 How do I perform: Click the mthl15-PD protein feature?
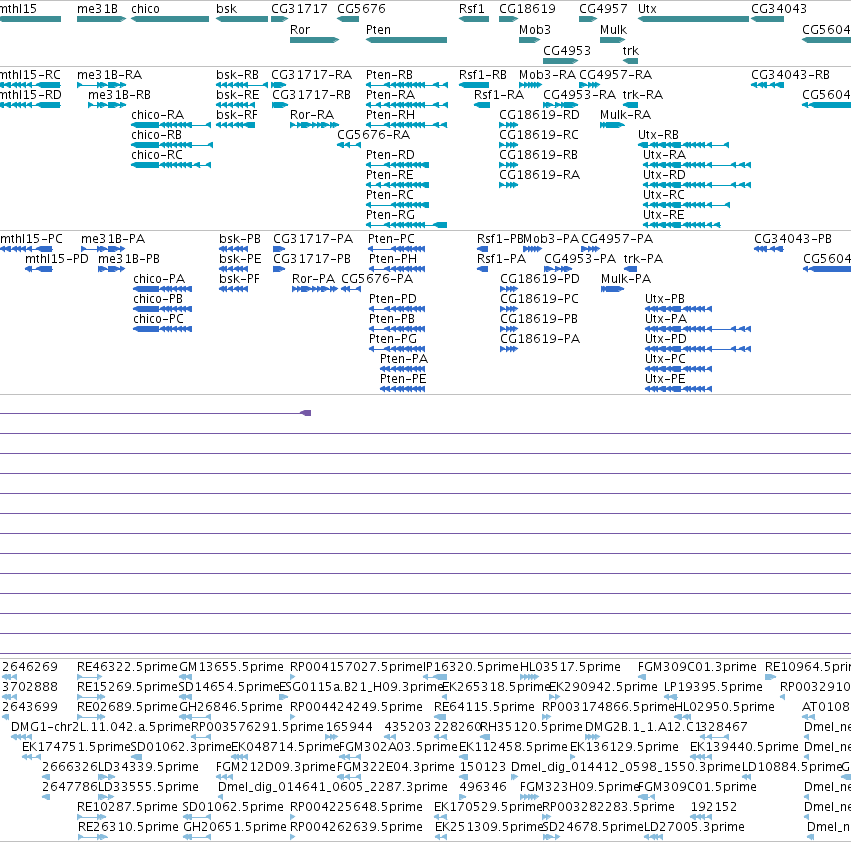pos(39,269)
